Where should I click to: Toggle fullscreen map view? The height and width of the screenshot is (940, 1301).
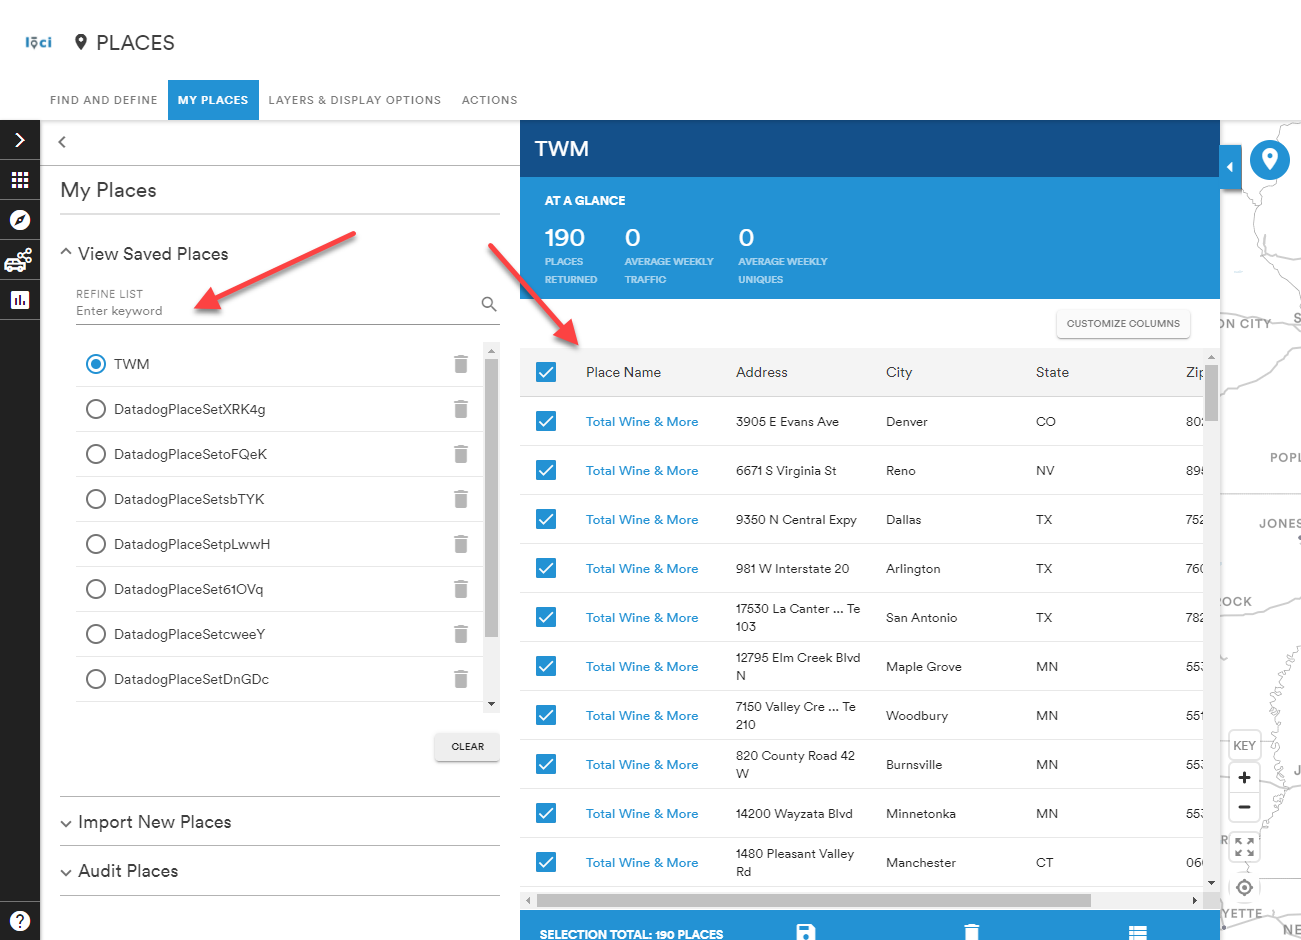pyautogui.click(x=1244, y=847)
